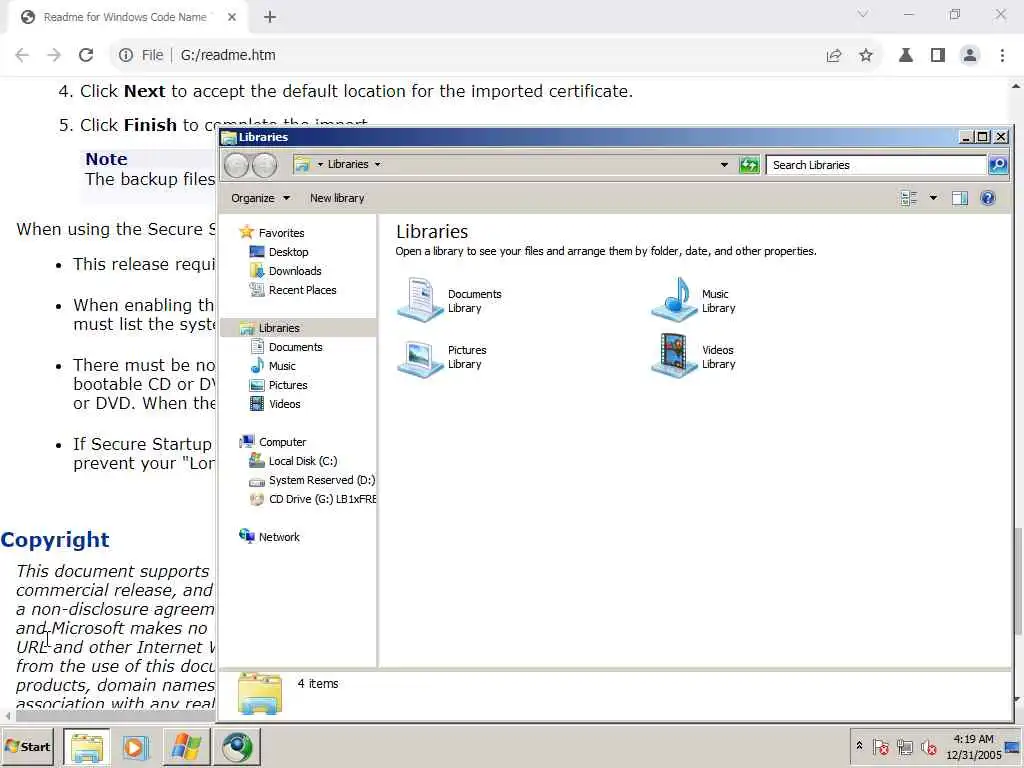Click the muted volume tray icon
The image size is (1024, 768).
[928, 746]
